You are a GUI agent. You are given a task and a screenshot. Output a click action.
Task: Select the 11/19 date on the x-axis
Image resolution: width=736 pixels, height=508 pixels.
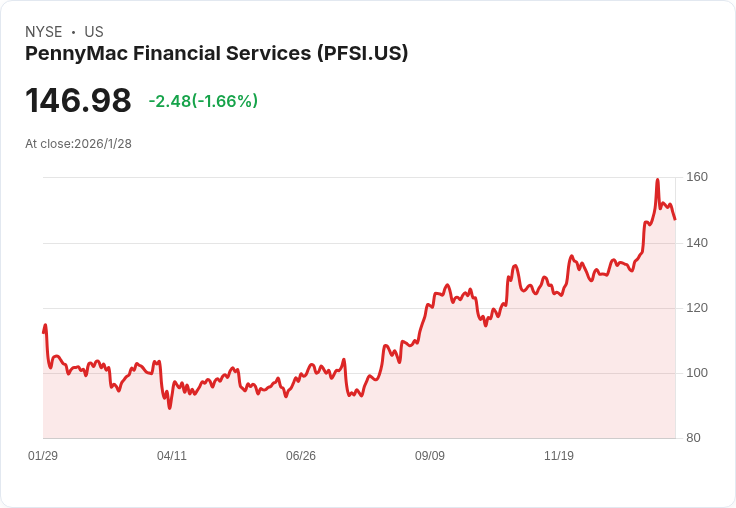(559, 456)
